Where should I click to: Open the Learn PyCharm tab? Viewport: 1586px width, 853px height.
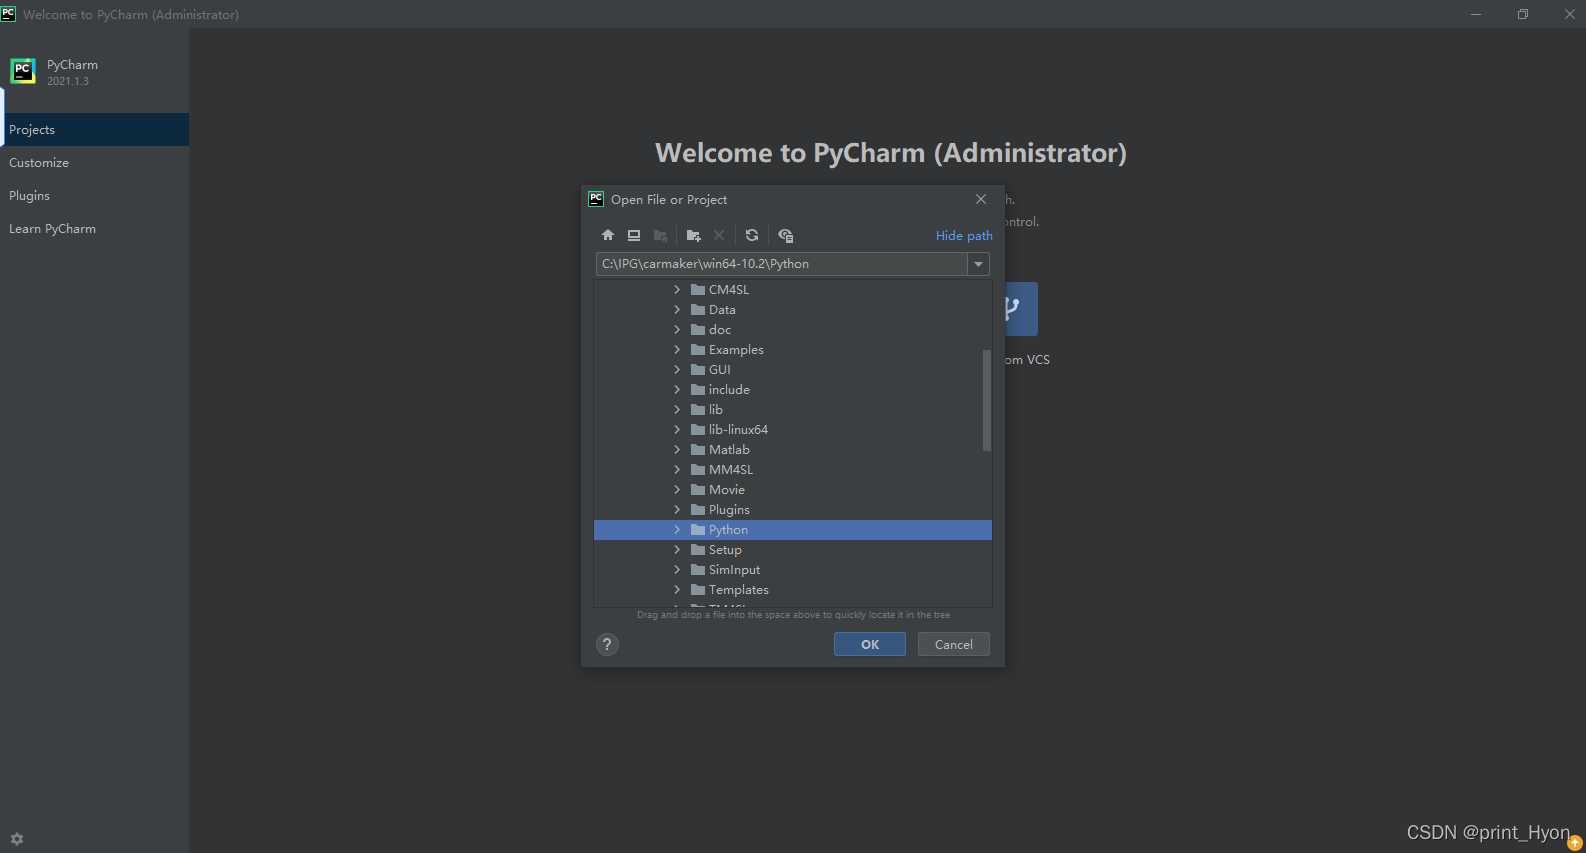coord(94,229)
